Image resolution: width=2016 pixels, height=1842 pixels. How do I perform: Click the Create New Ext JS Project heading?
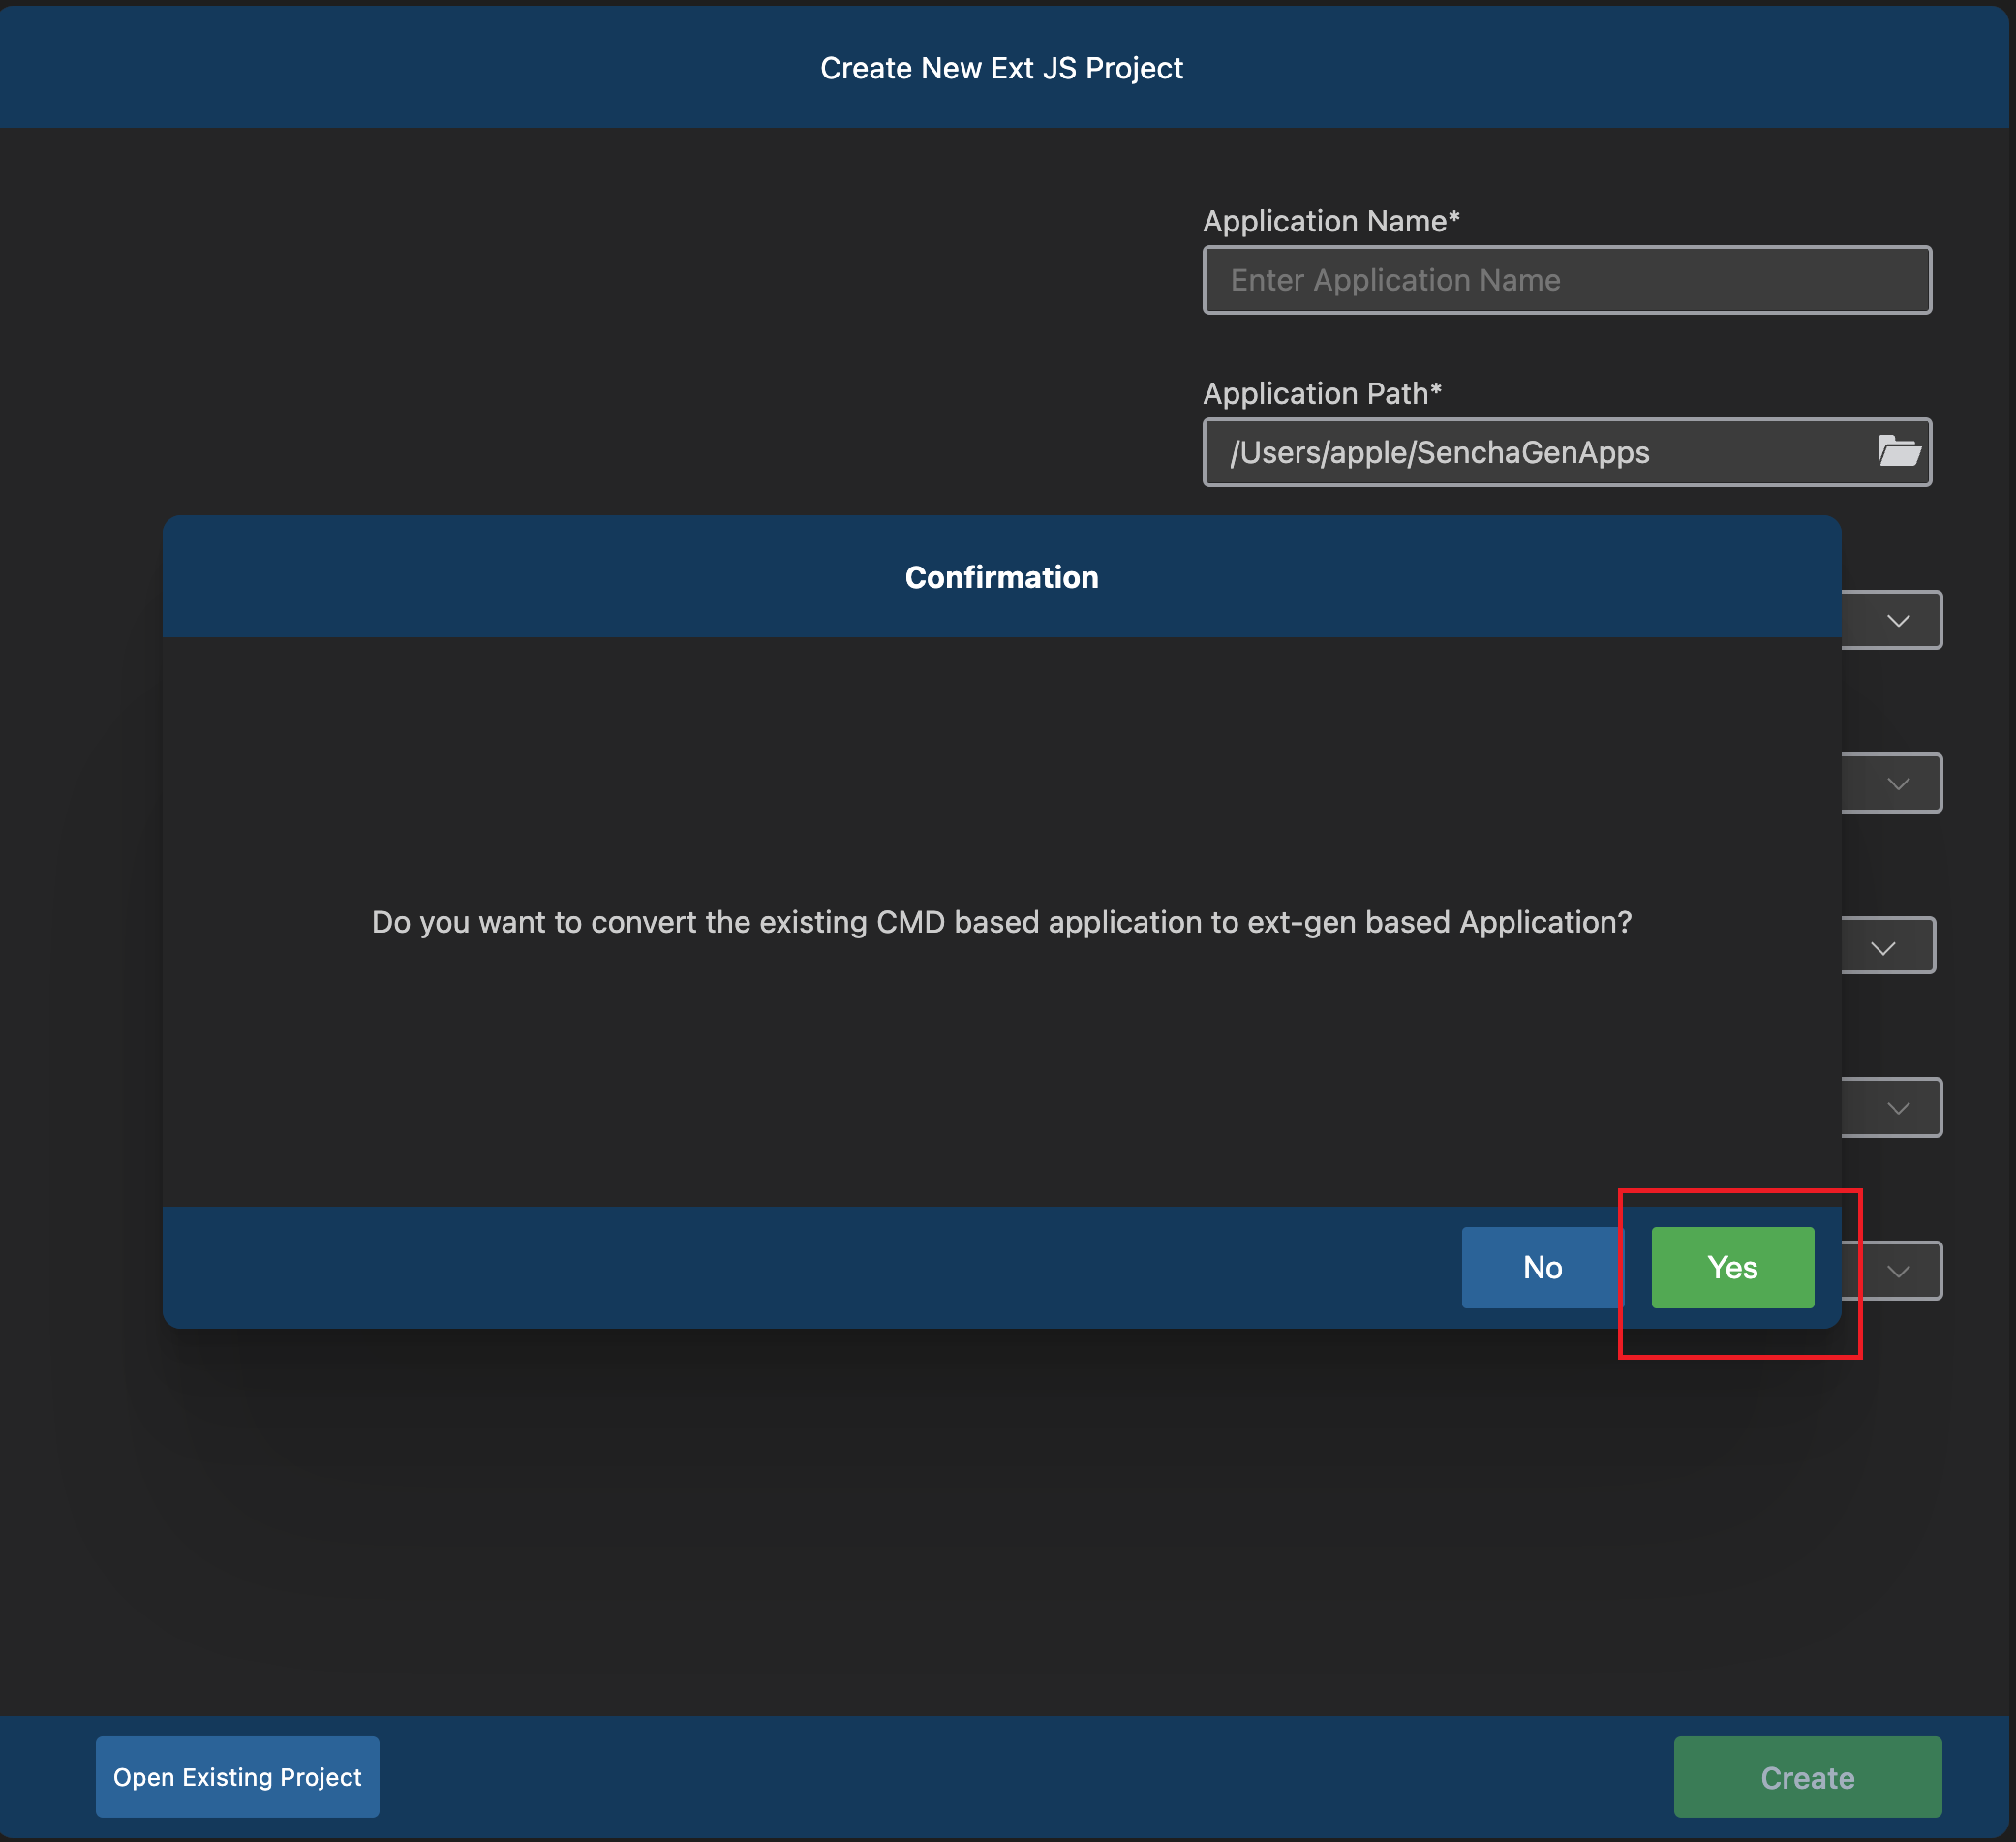point(1001,68)
